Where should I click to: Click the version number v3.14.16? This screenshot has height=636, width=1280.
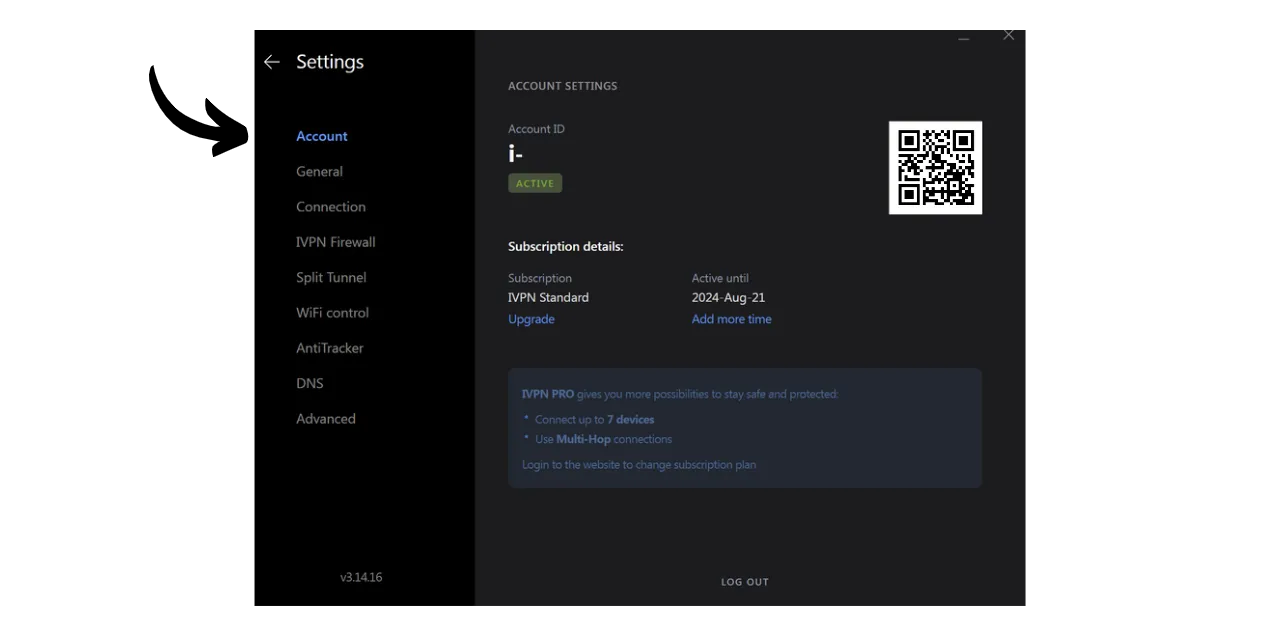click(361, 577)
